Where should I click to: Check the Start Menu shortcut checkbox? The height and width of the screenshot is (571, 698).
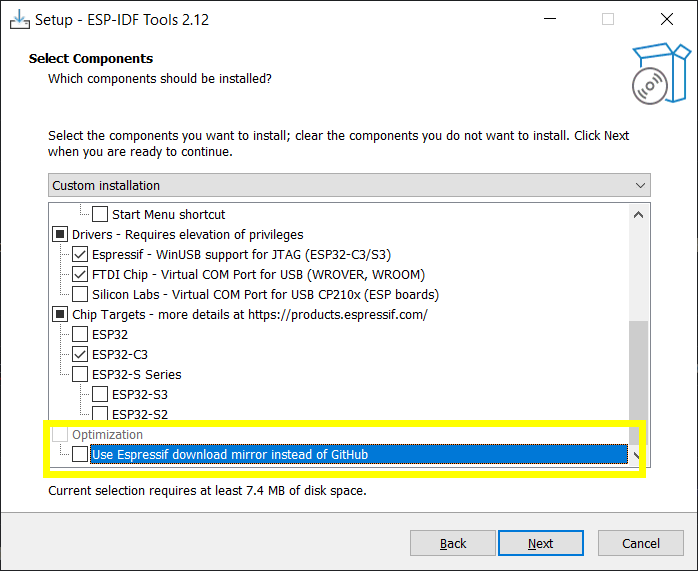(x=100, y=215)
